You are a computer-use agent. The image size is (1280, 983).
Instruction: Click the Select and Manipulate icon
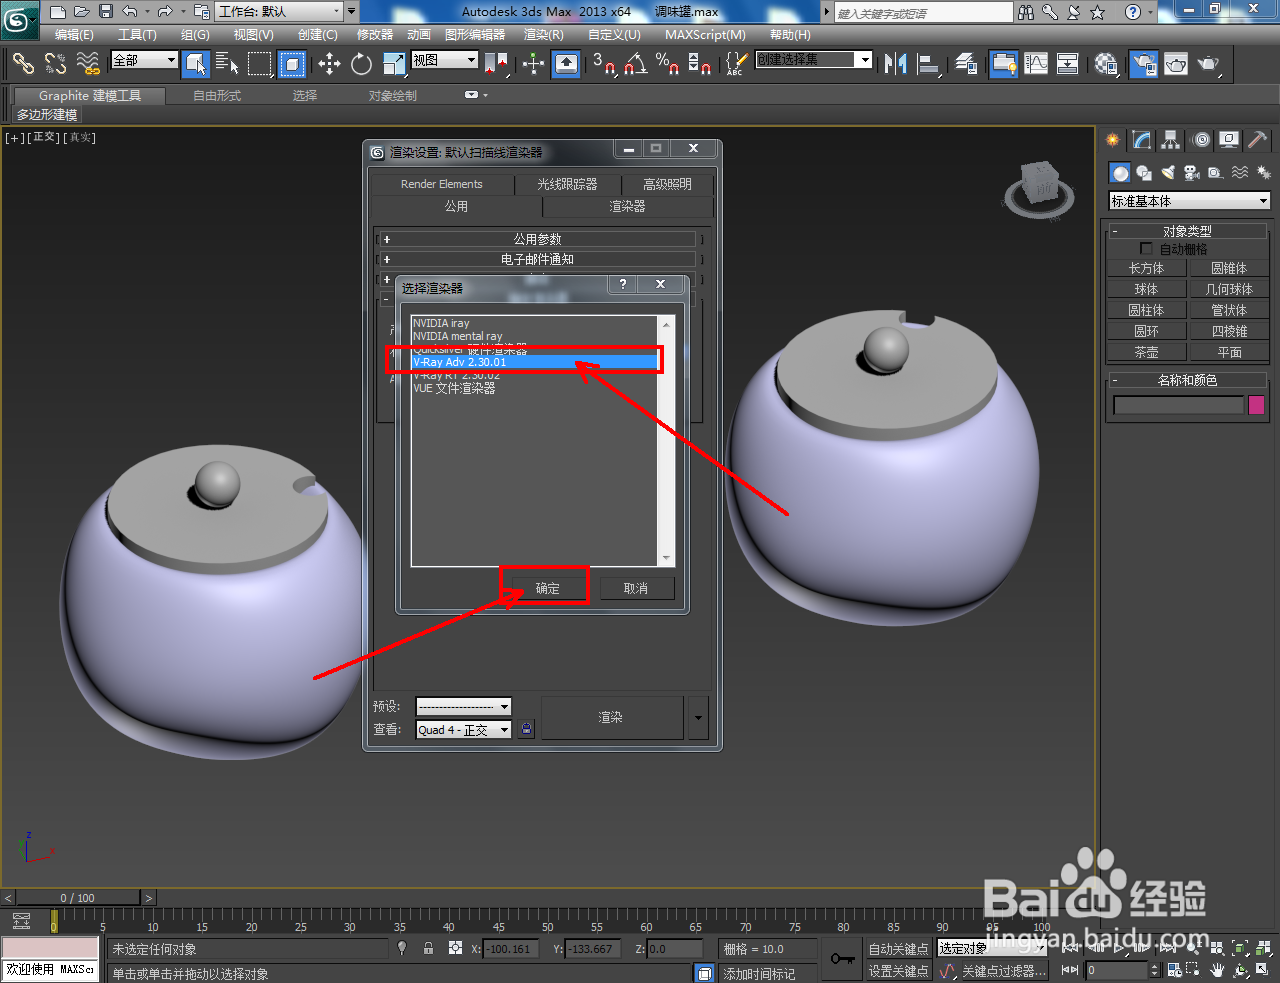[533, 64]
